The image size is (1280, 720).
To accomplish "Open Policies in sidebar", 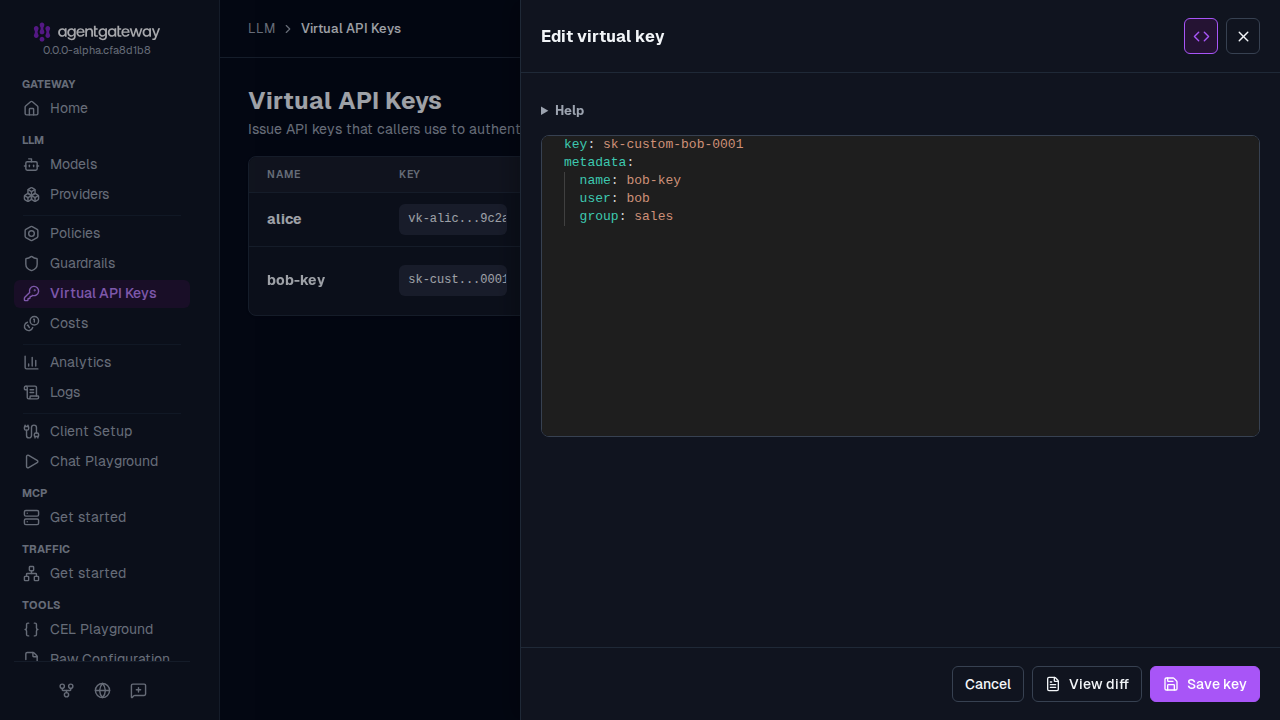I will (x=102, y=233).
